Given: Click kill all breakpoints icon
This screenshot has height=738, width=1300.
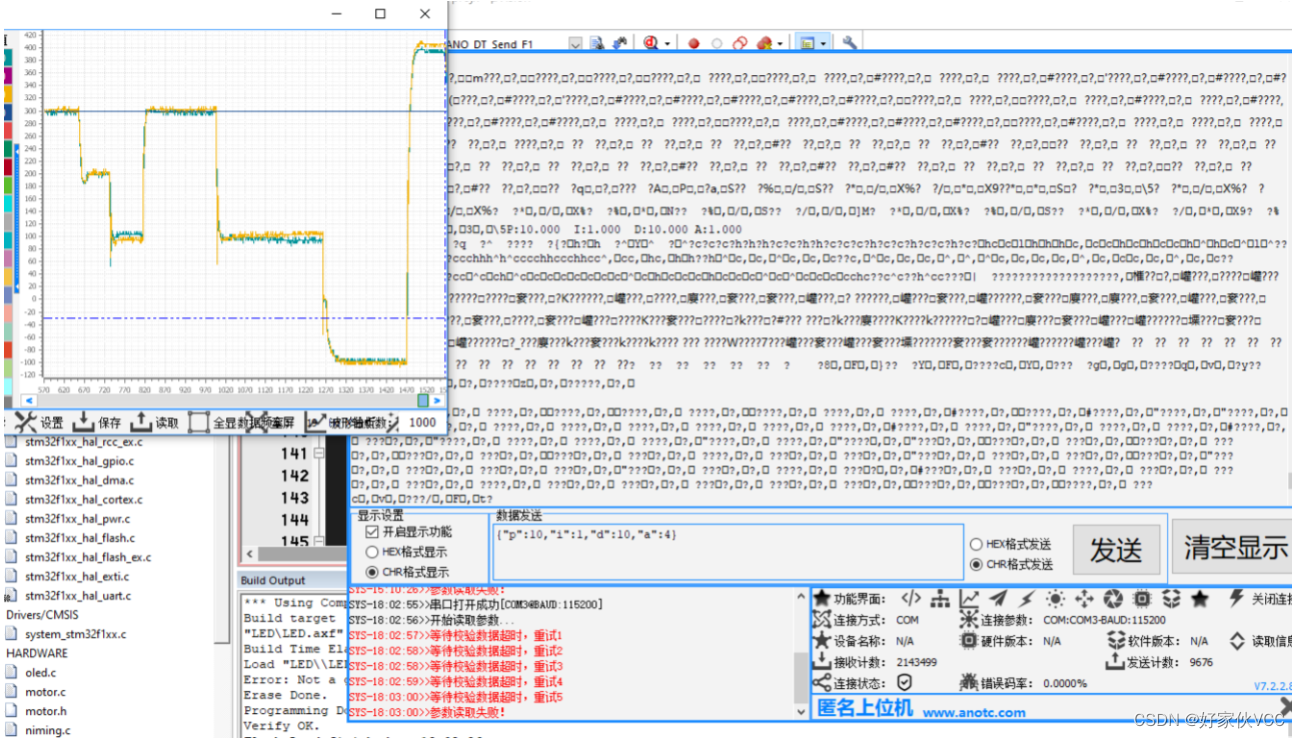Looking at the screenshot, I should 764,43.
